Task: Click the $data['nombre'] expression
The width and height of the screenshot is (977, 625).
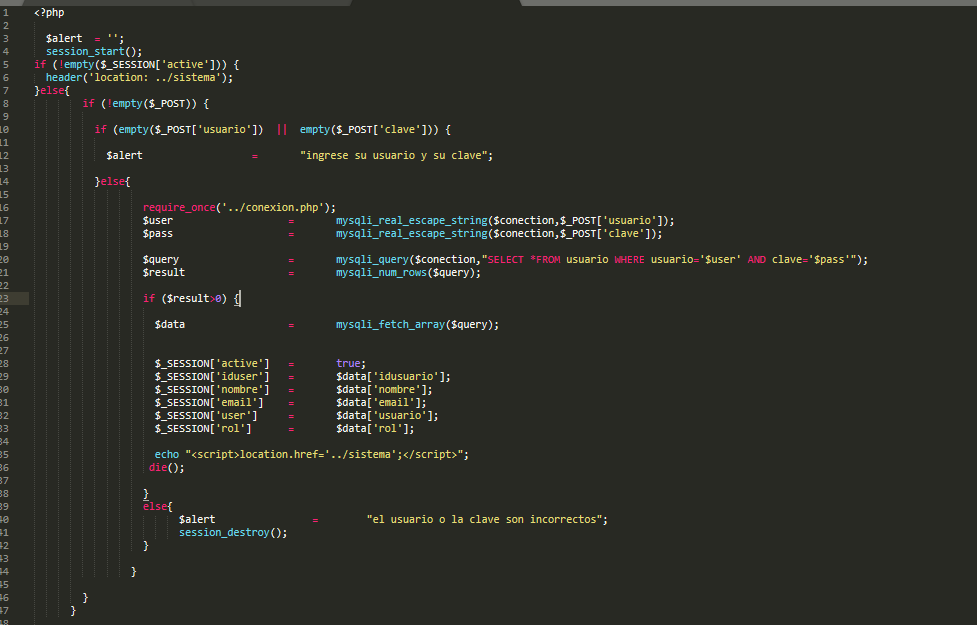Action: [x=381, y=390]
